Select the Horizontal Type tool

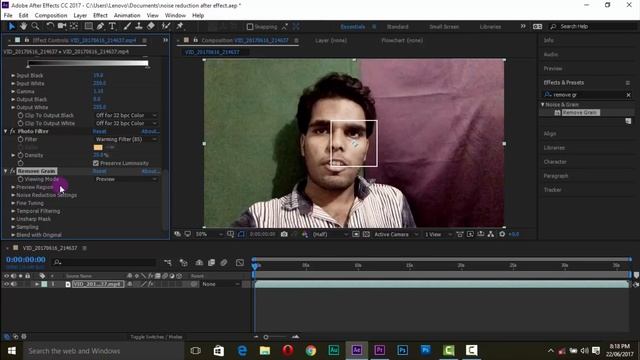click(x=112, y=26)
